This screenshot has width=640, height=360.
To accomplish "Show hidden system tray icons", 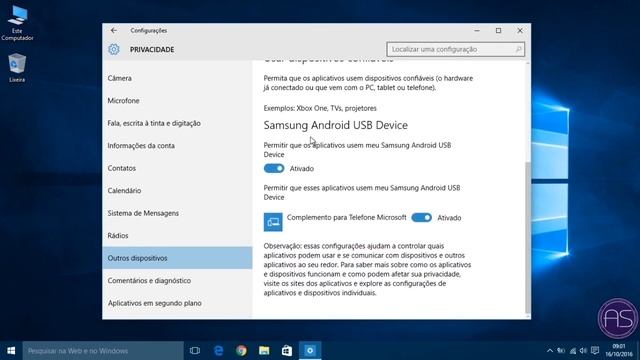I will point(550,351).
